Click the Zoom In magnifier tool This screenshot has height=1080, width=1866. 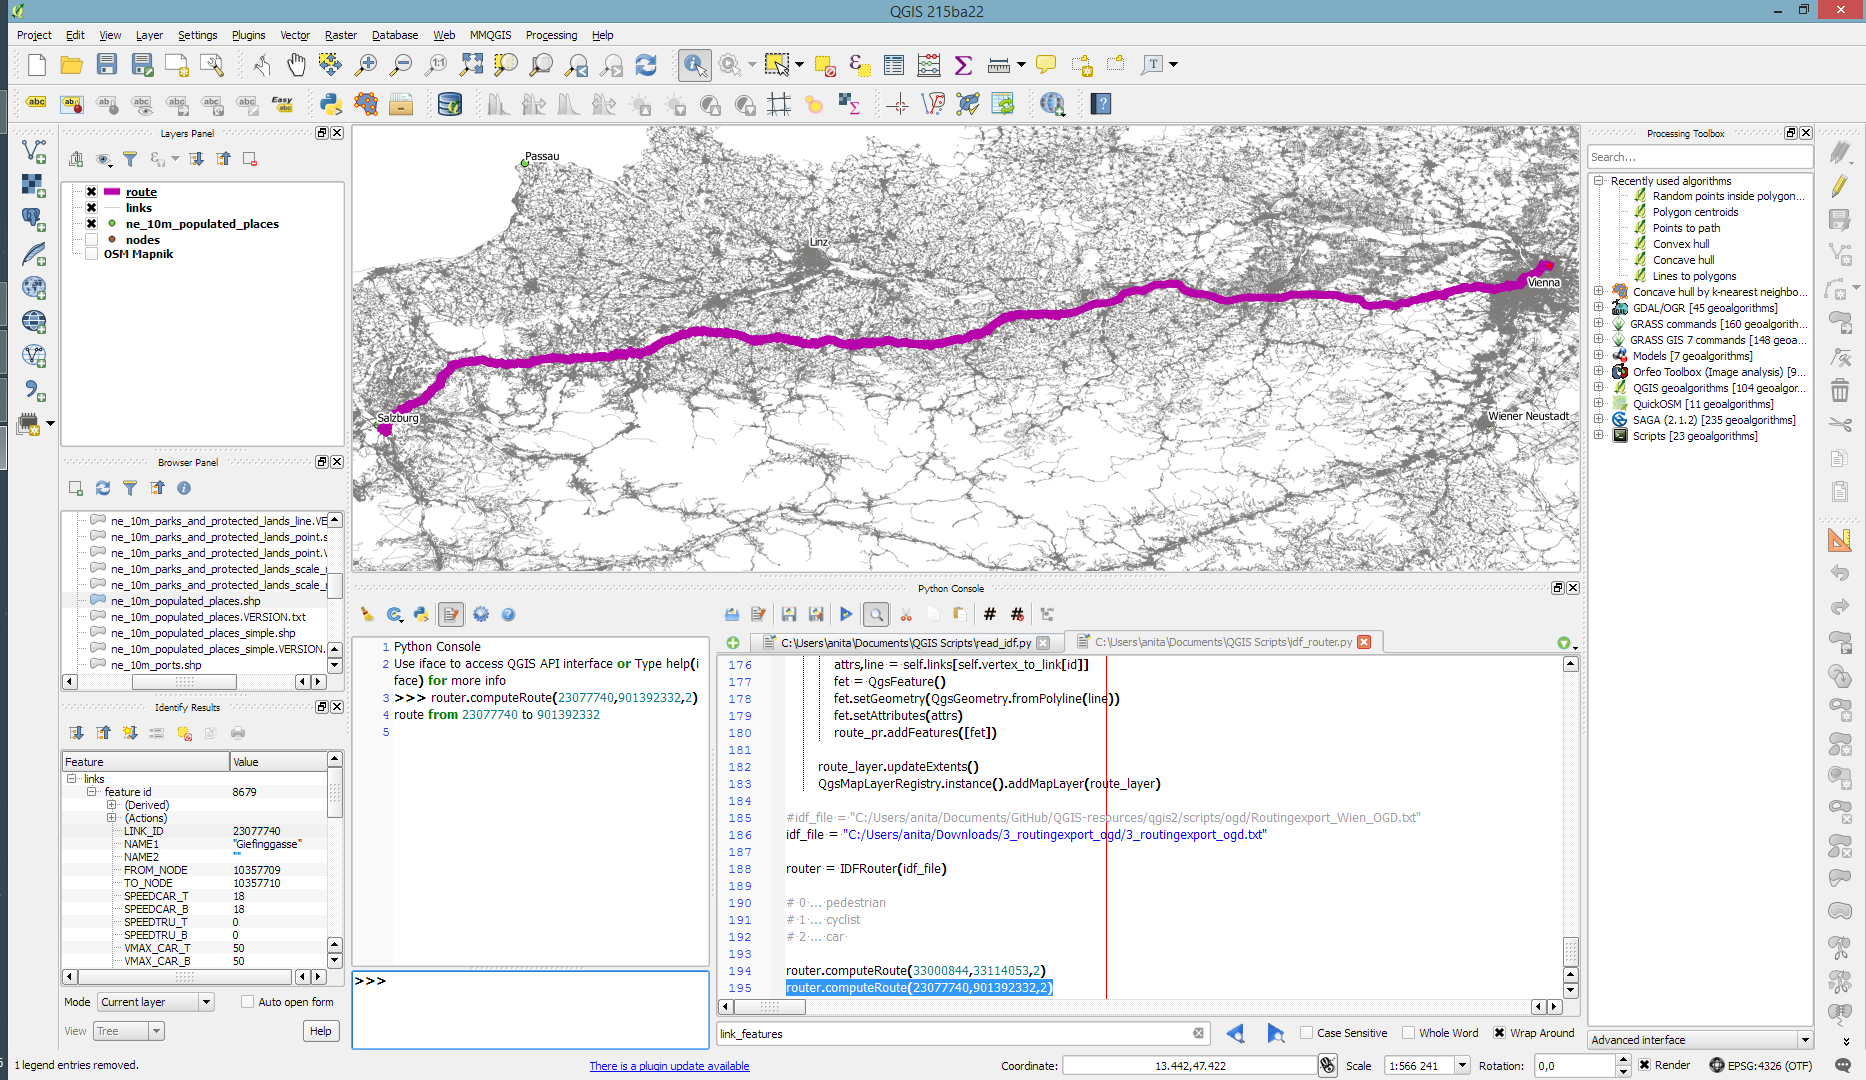(x=366, y=65)
